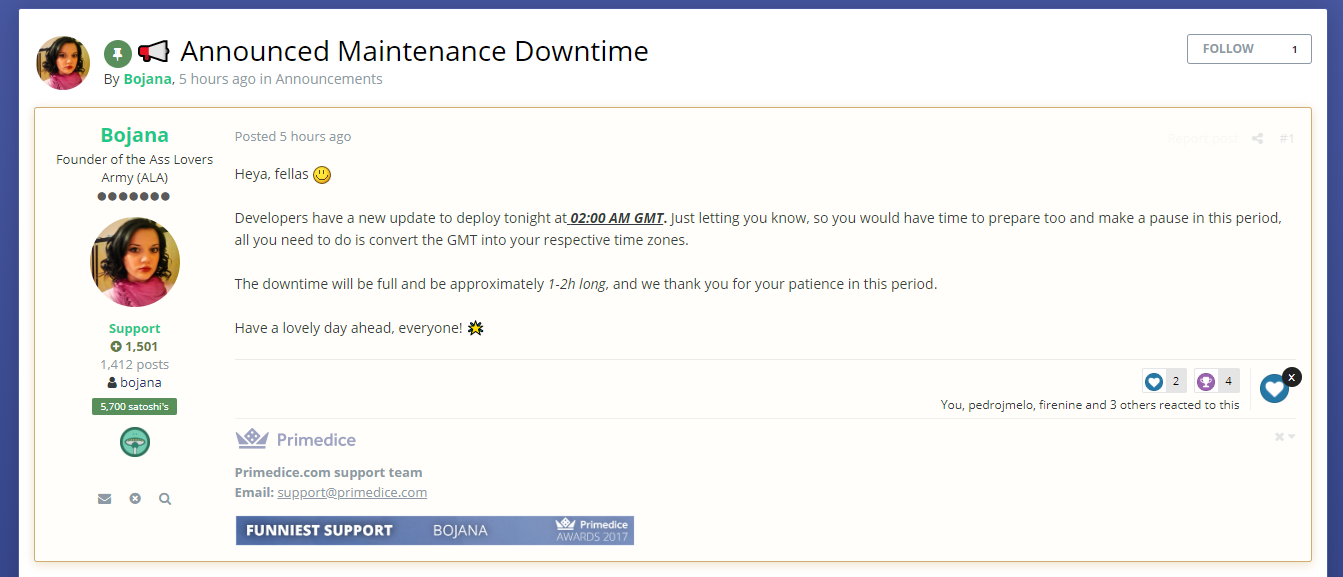This screenshot has height=577, width=1343.
Task: Click the green Support group label
Action: tap(135, 329)
